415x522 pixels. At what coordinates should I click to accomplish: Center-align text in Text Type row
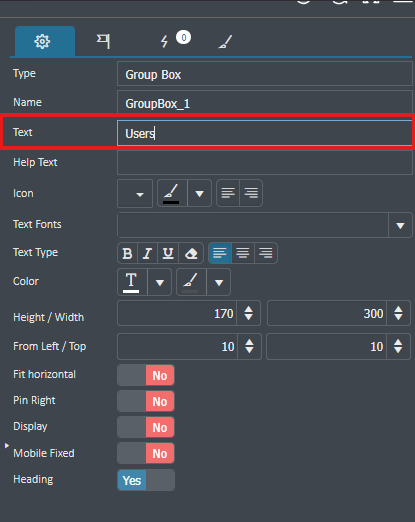coord(243,253)
